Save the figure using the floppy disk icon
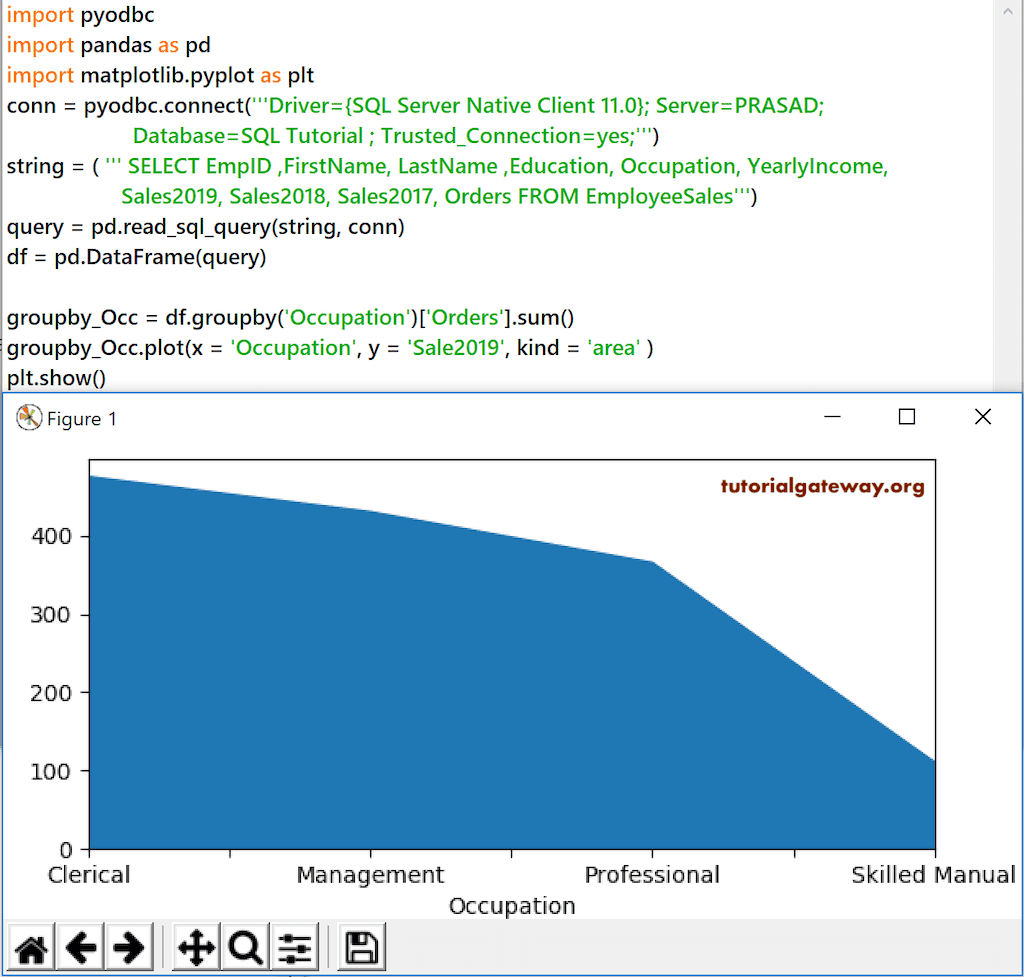Image resolution: width=1024 pixels, height=977 pixels. point(360,946)
